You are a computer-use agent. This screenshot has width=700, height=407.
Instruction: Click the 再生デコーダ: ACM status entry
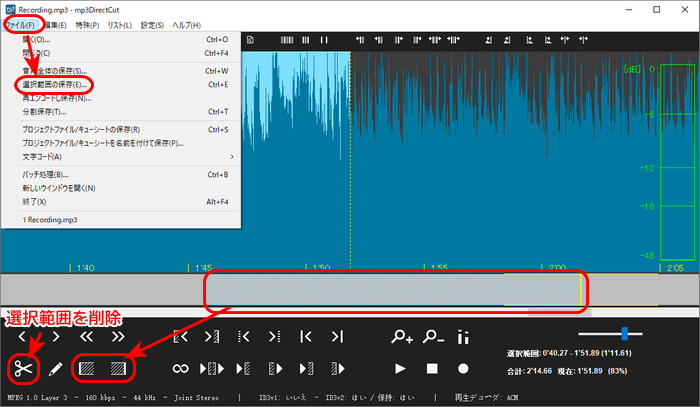click(x=486, y=397)
